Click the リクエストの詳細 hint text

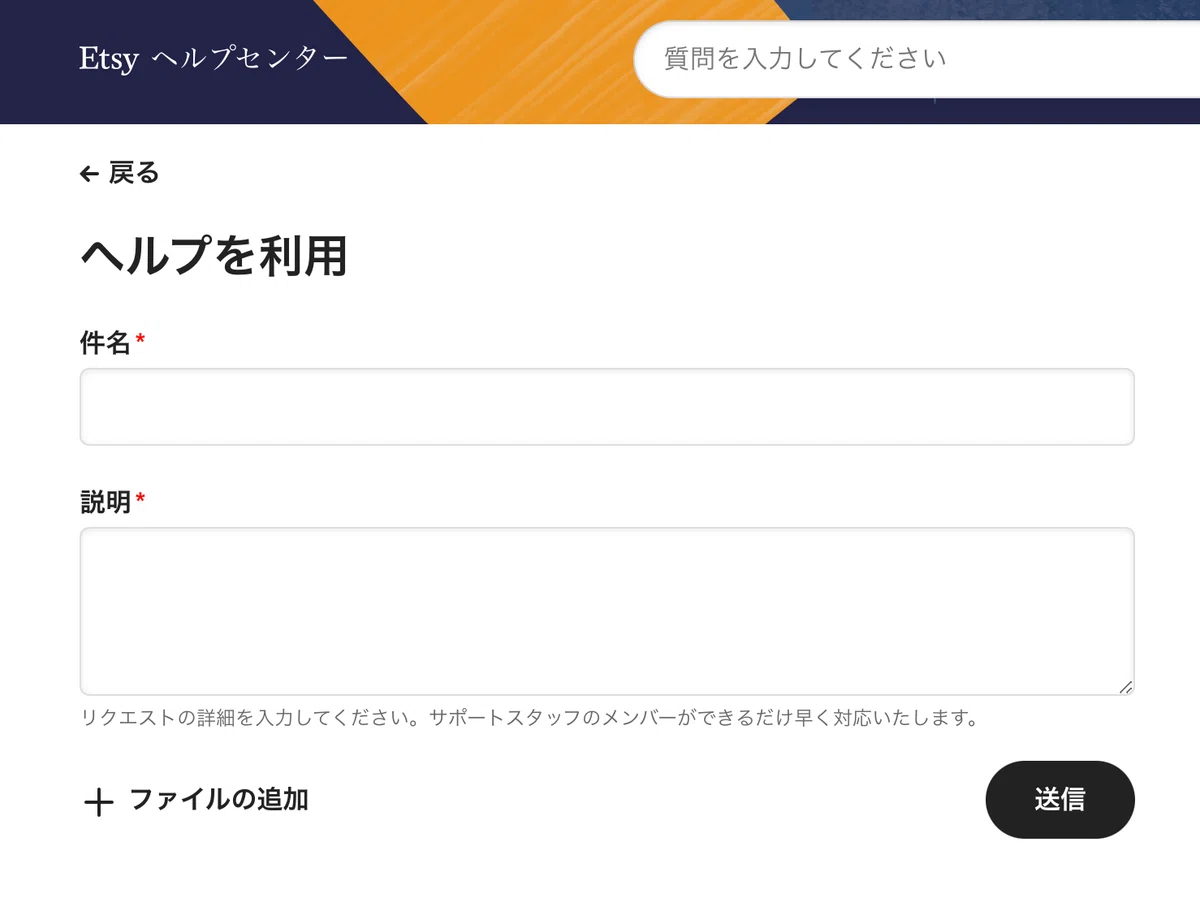pos(528,718)
